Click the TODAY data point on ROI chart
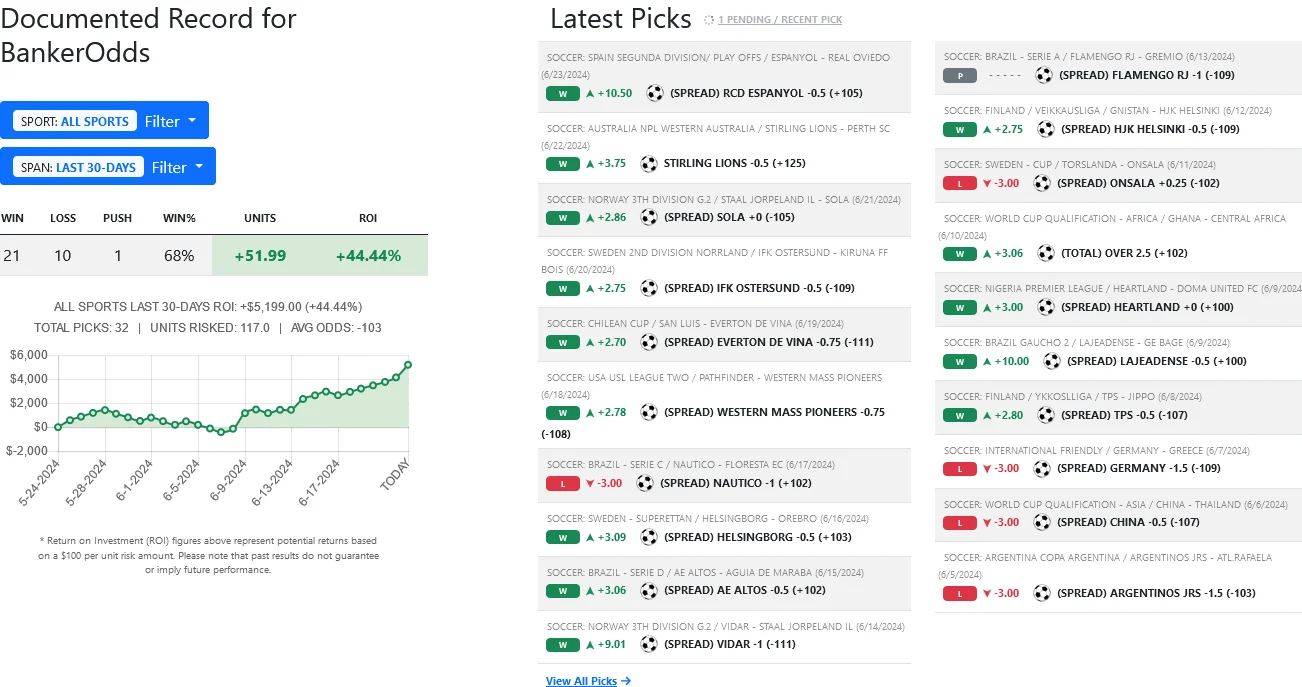 [408, 365]
